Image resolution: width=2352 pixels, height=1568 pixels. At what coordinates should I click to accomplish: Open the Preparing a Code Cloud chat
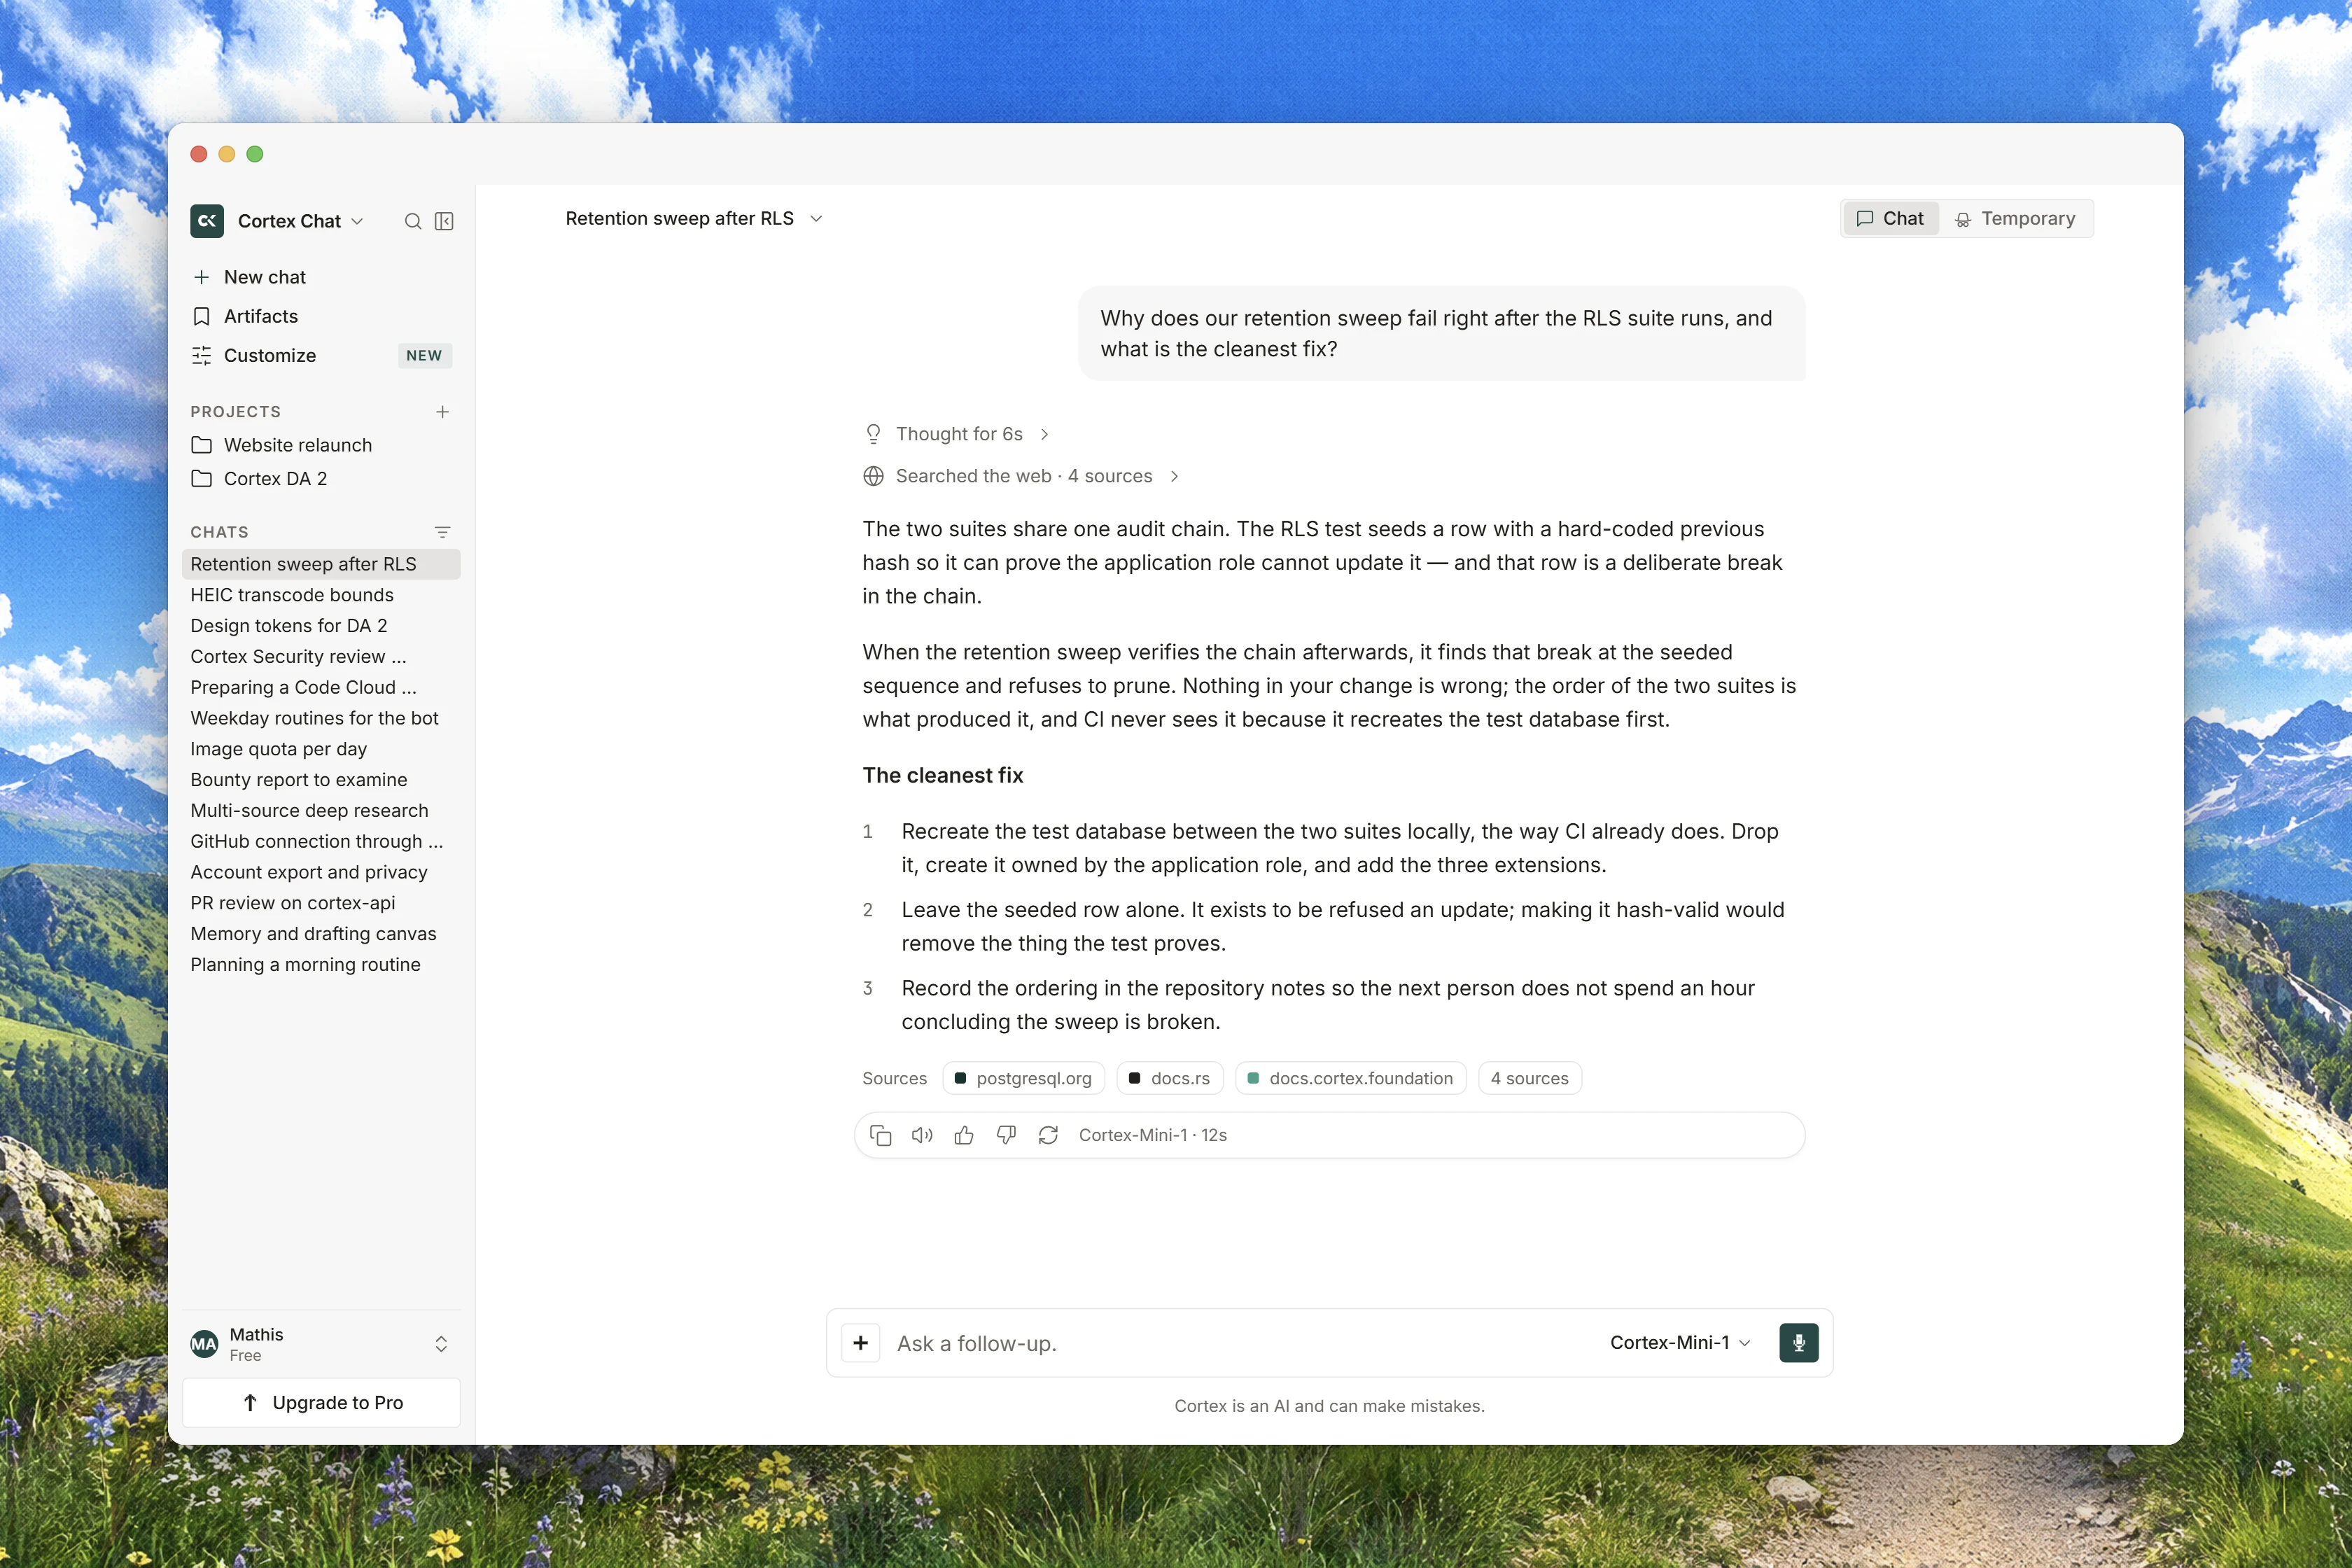[321, 687]
